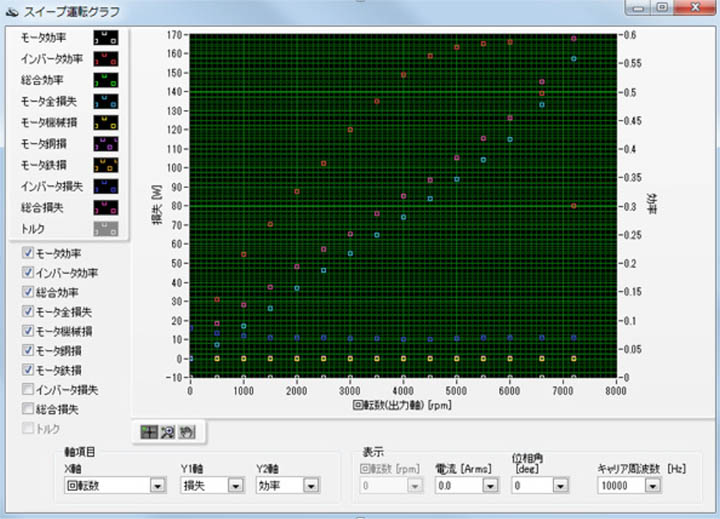
Task: Enable the インバータ損失 checkbox
Action: [28, 389]
